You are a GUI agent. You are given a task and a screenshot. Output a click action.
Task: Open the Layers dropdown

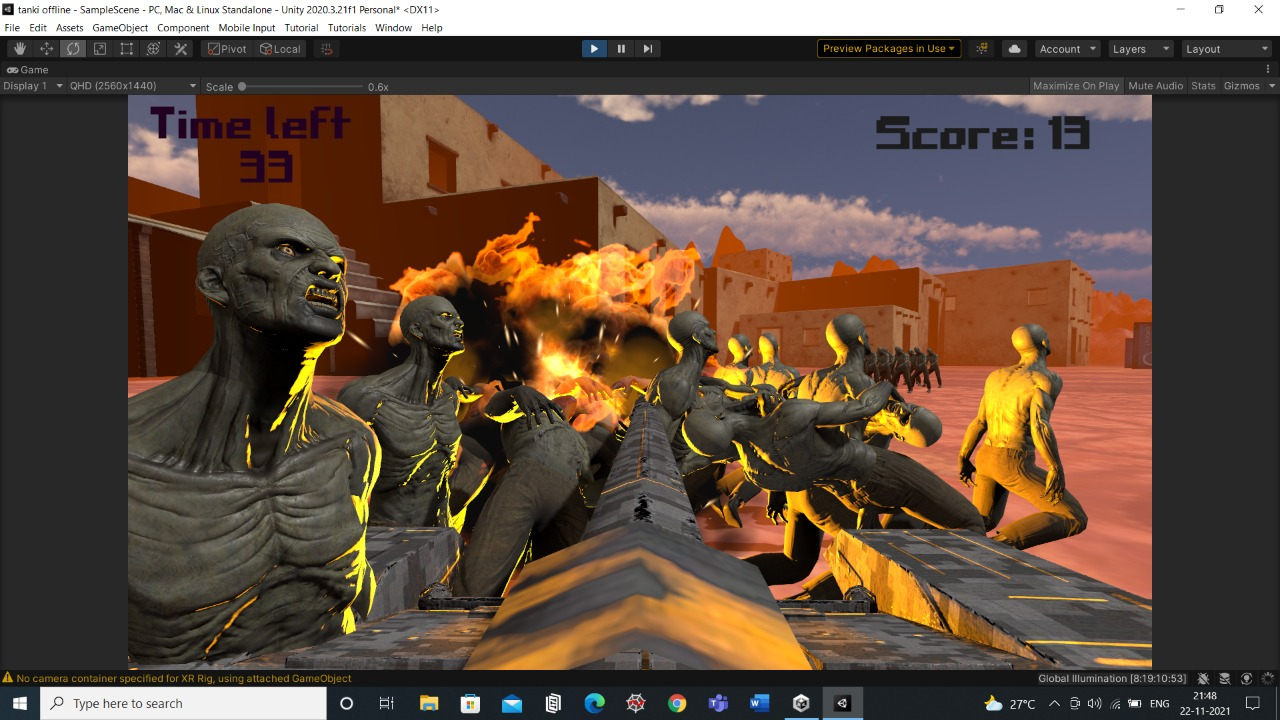click(1140, 48)
